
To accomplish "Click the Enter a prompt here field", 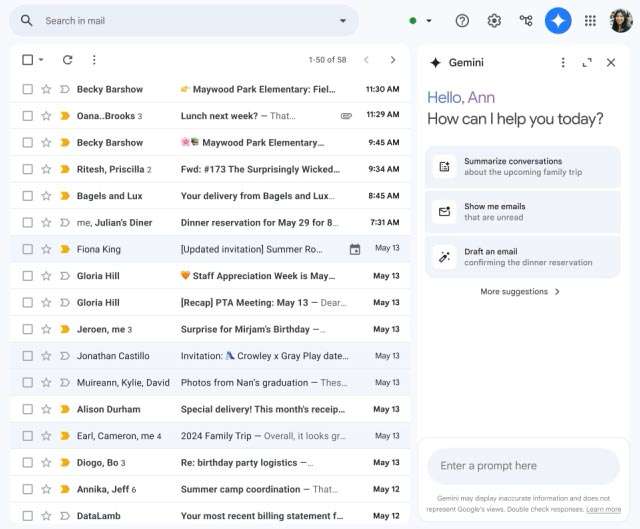I will pos(523,466).
